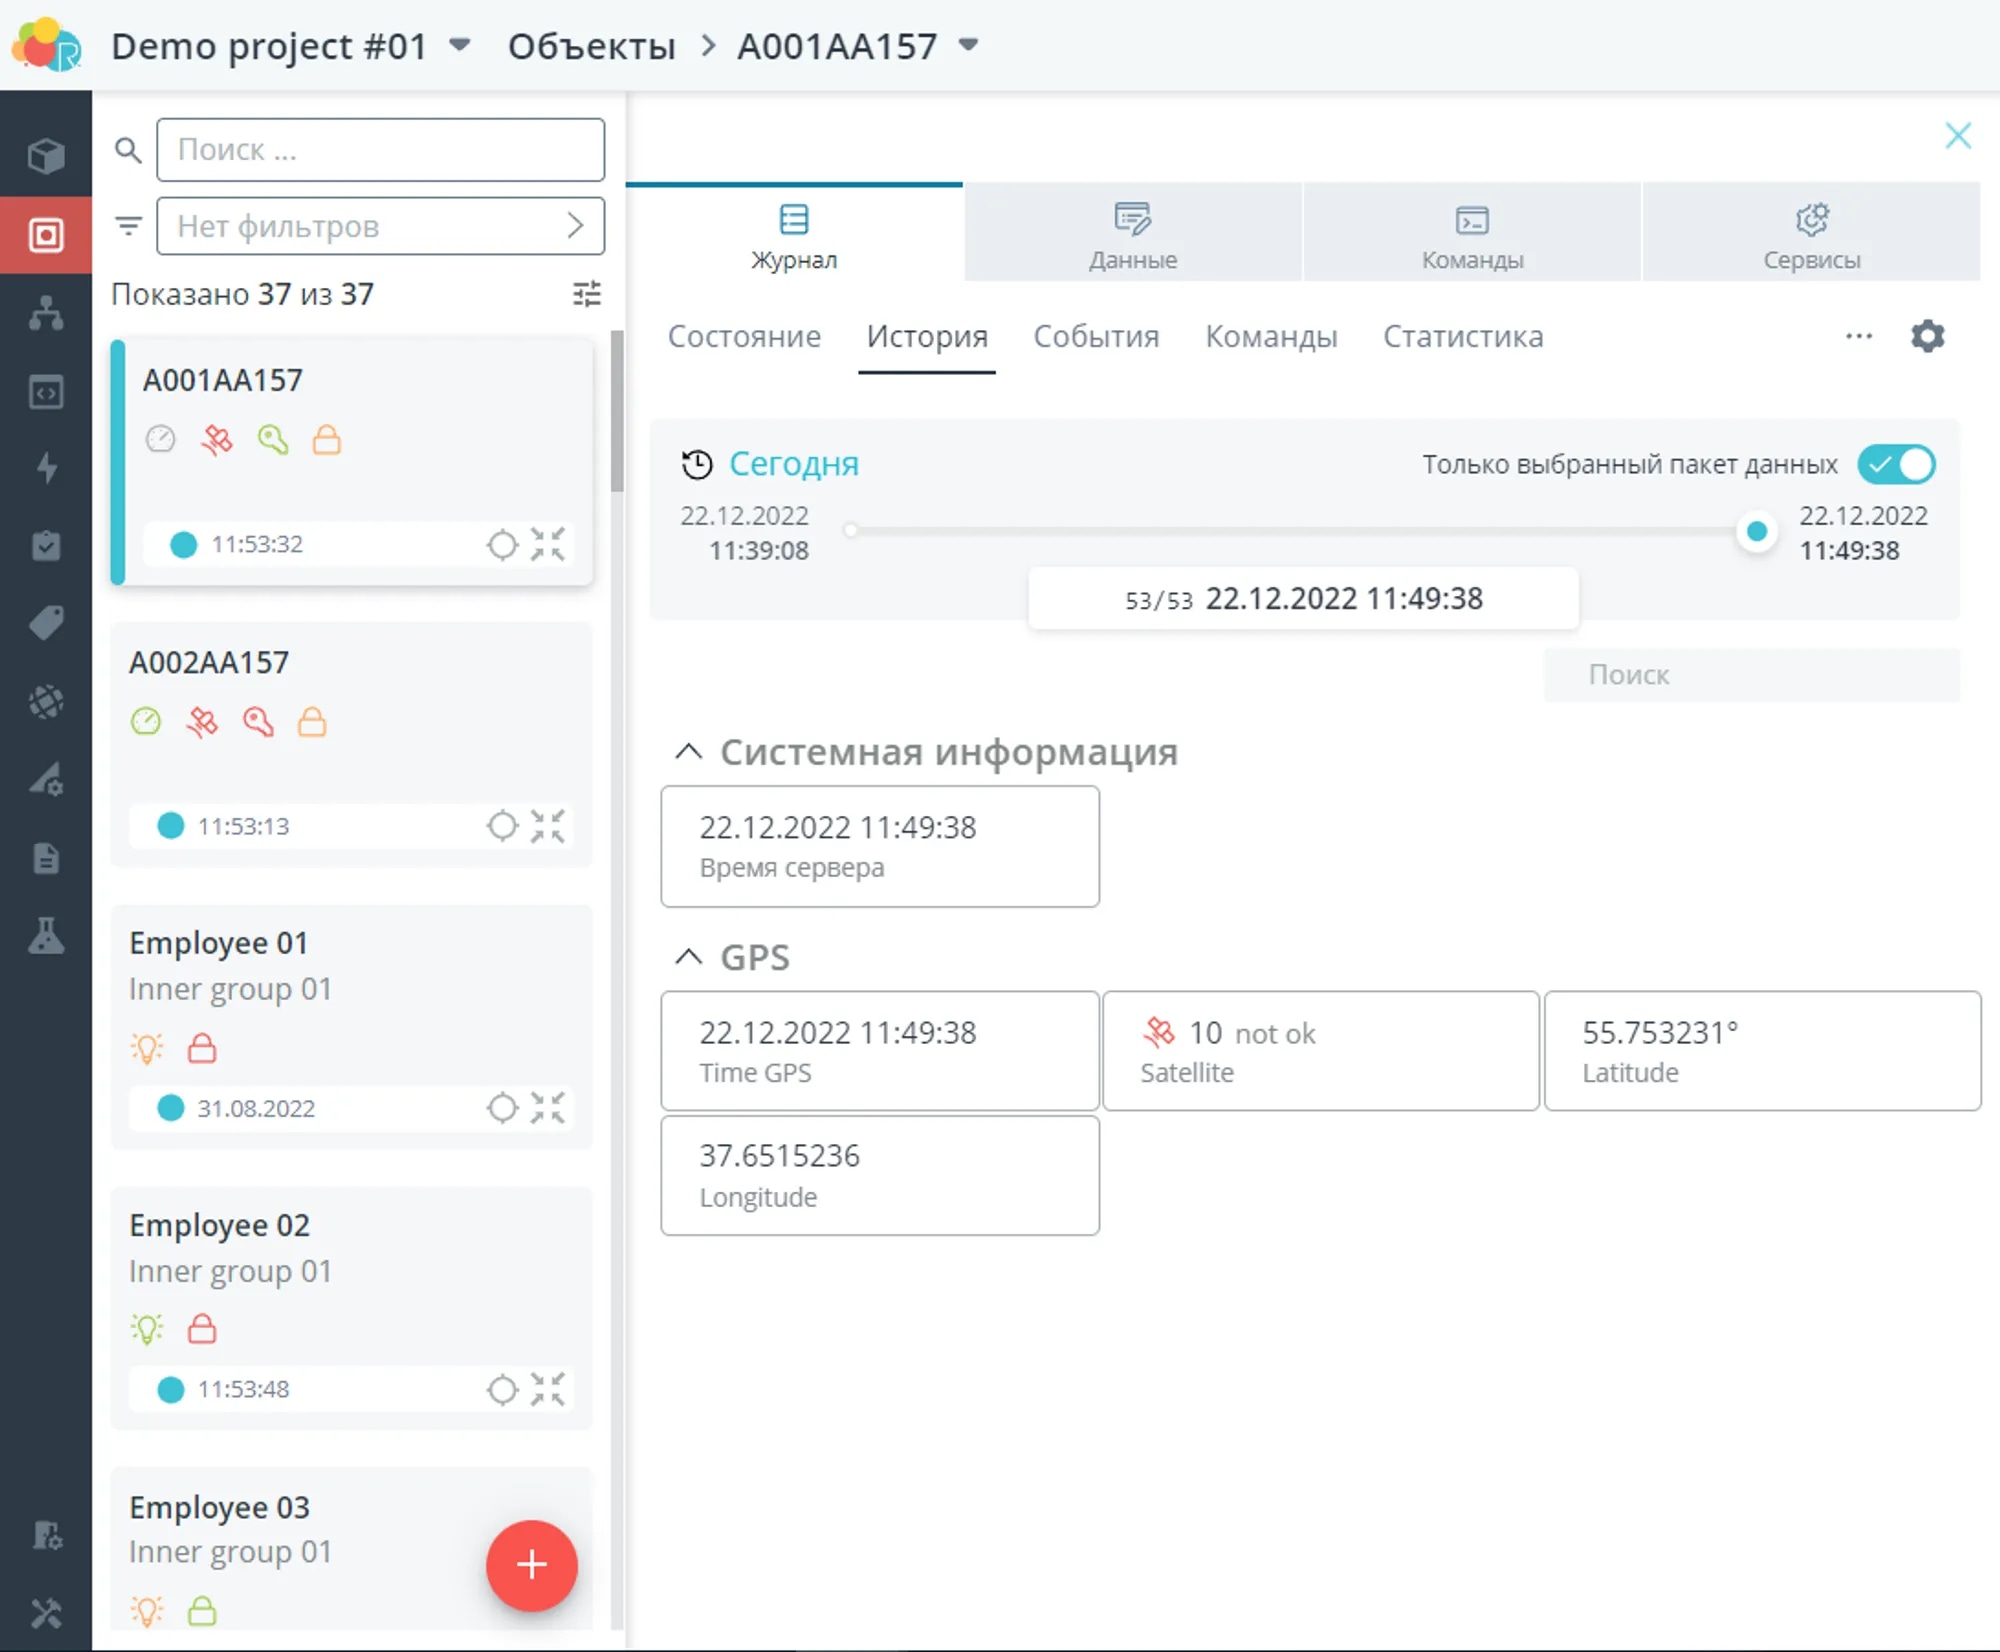Click the three-dots more options icon
2000x1652 pixels.
pyautogui.click(x=1858, y=336)
